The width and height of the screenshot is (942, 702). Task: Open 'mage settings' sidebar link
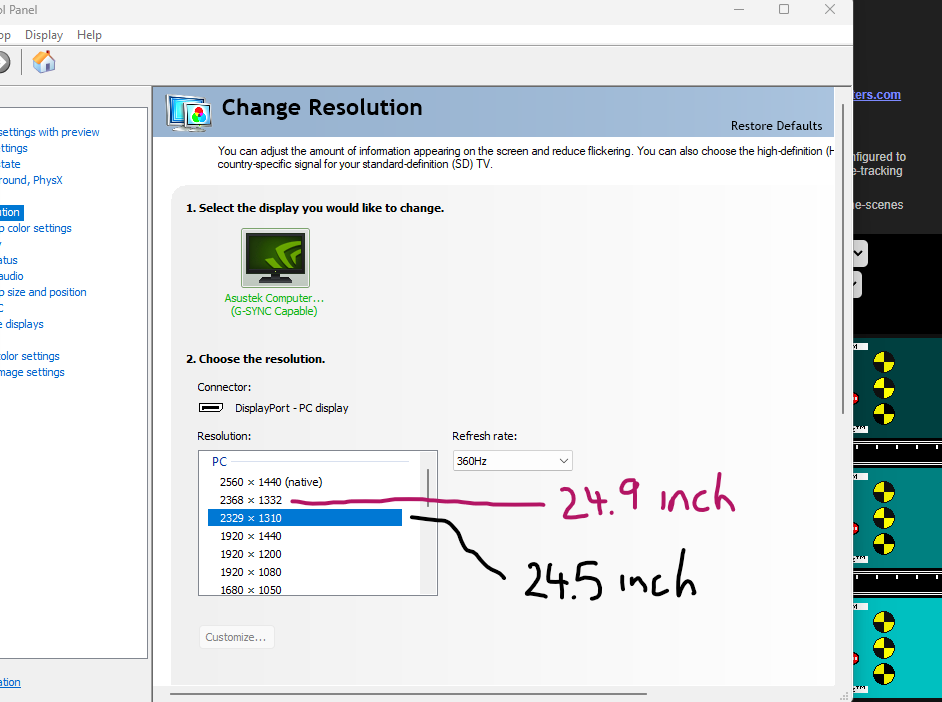[x=32, y=372]
